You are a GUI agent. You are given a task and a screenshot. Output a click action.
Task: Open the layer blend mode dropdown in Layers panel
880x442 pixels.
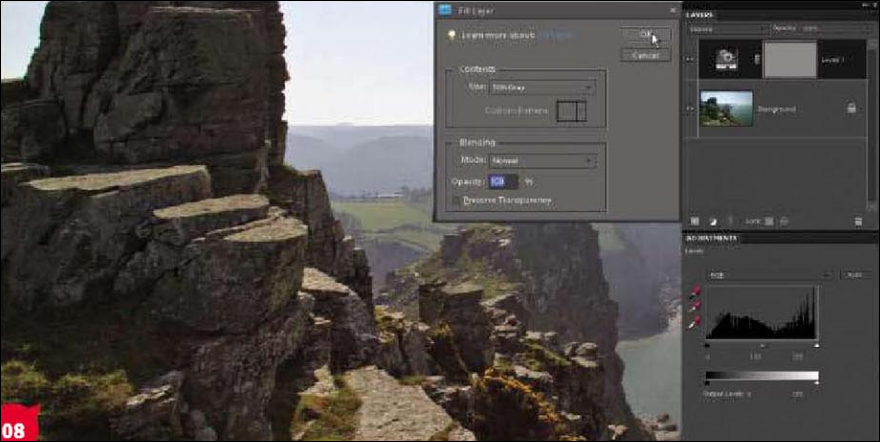pyautogui.click(x=727, y=29)
